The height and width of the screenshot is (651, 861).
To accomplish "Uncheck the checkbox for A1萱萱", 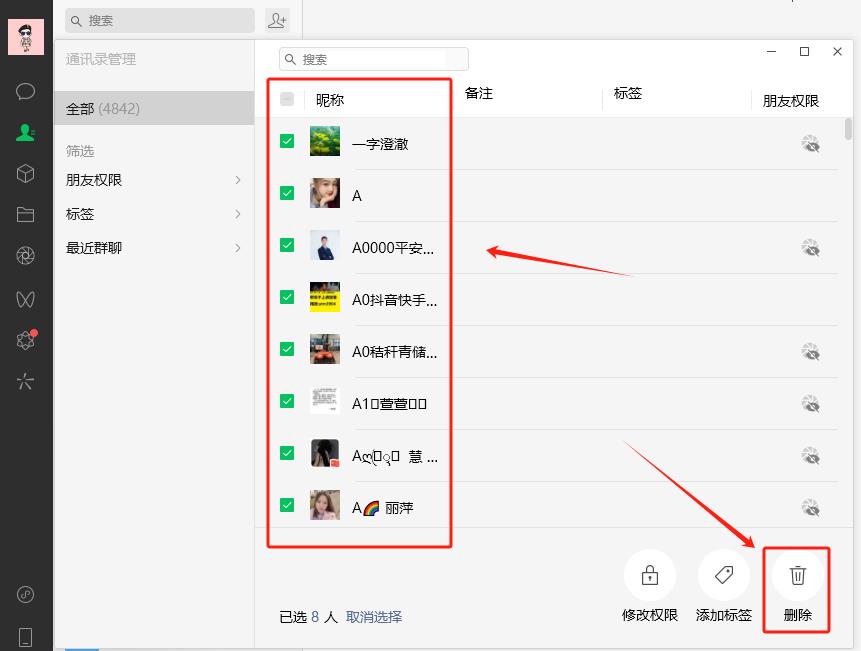I will [x=287, y=401].
